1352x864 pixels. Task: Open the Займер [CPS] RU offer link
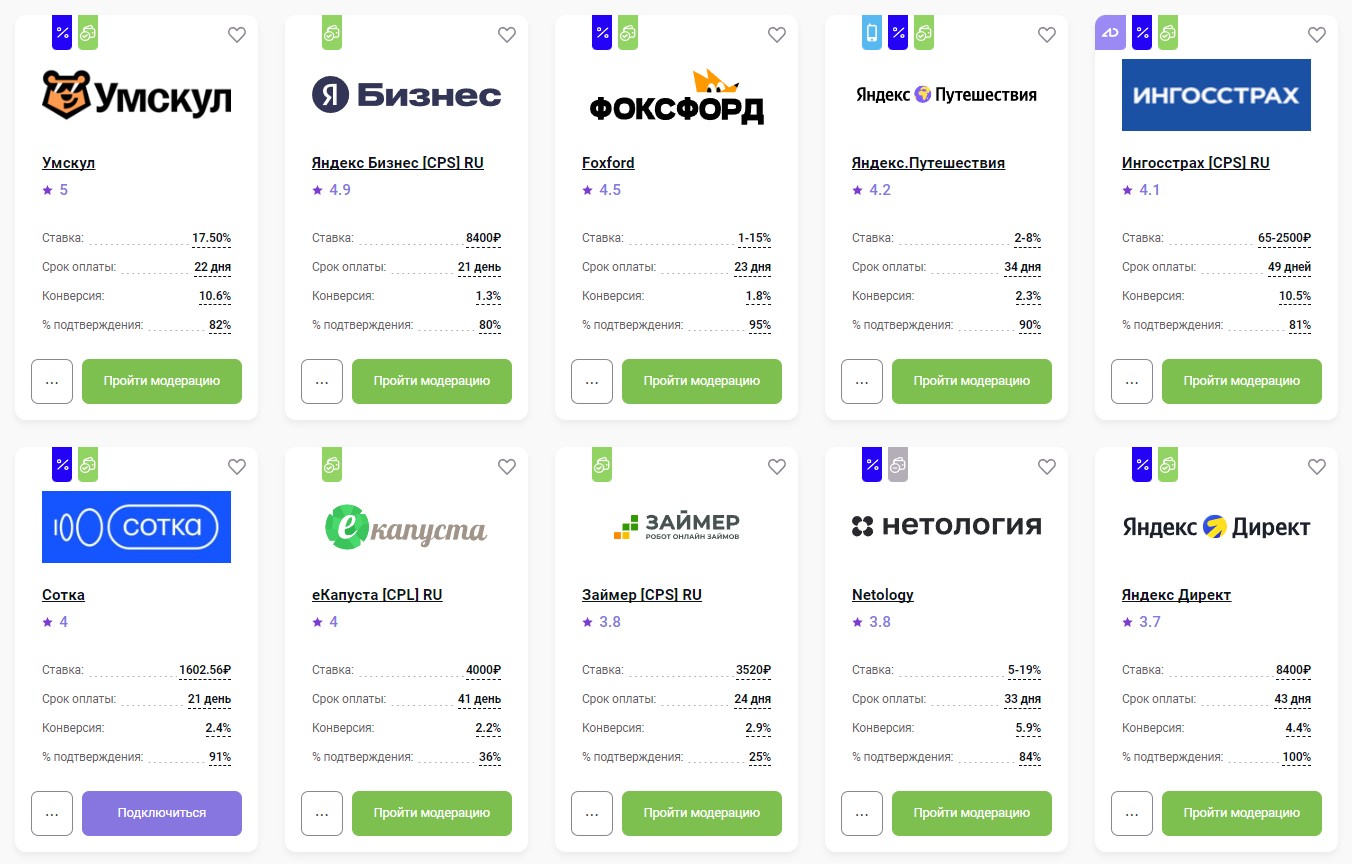click(641, 595)
